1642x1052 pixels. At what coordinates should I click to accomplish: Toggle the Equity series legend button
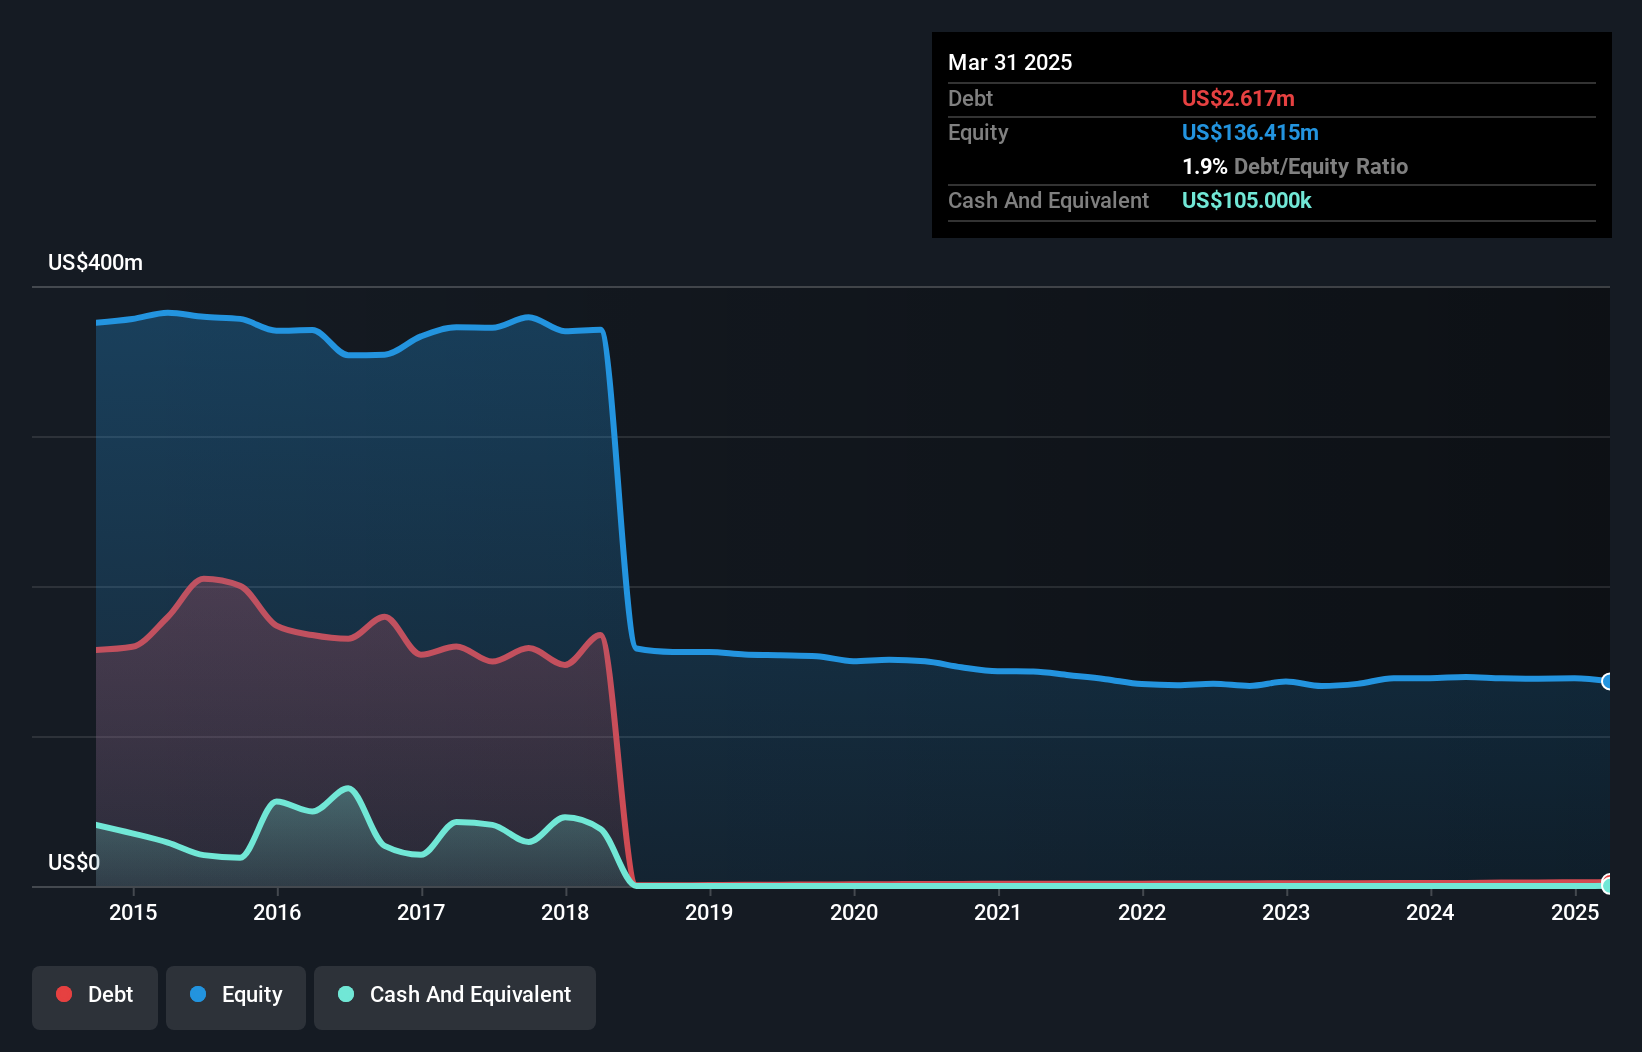click(x=236, y=997)
